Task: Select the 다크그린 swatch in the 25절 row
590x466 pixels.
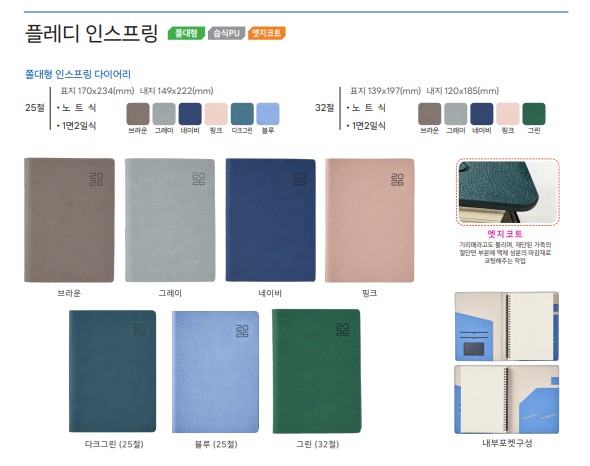Action: 242,114
